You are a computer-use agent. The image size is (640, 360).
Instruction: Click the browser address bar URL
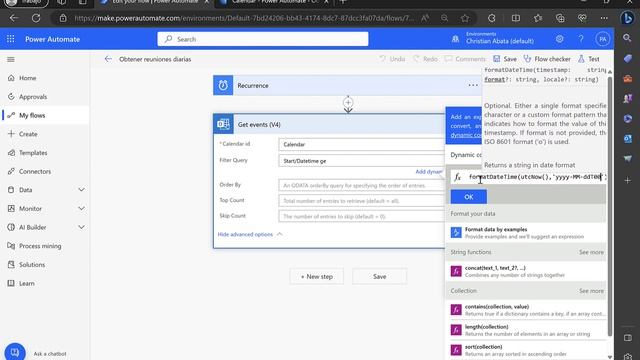click(x=244, y=18)
